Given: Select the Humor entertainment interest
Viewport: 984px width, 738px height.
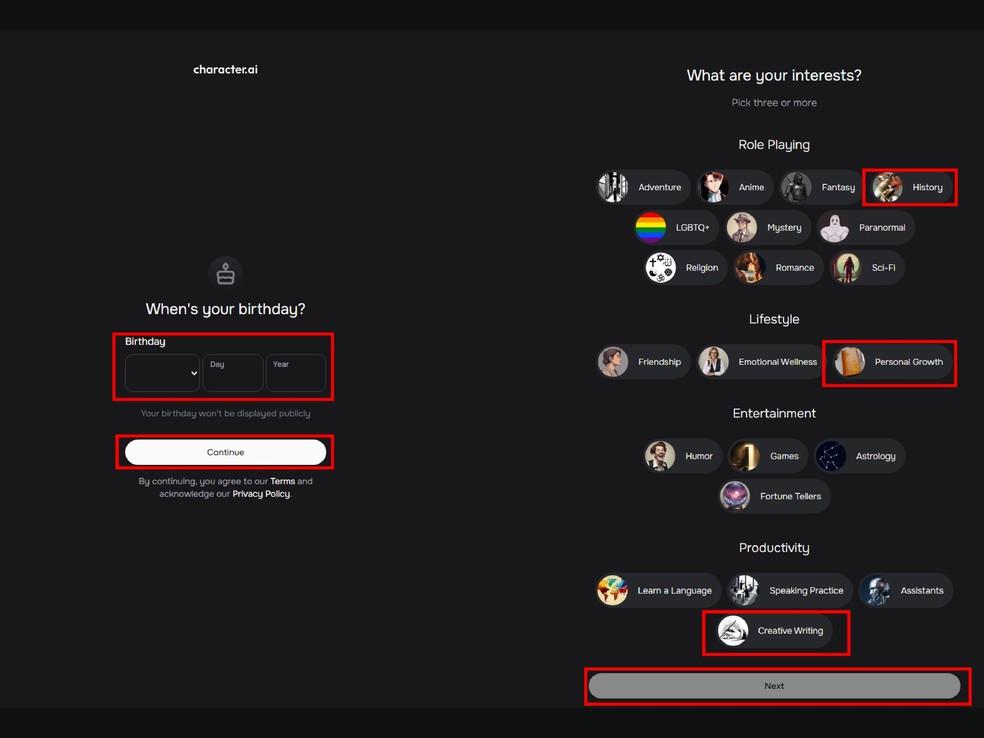Looking at the screenshot, I should point(683,456).
